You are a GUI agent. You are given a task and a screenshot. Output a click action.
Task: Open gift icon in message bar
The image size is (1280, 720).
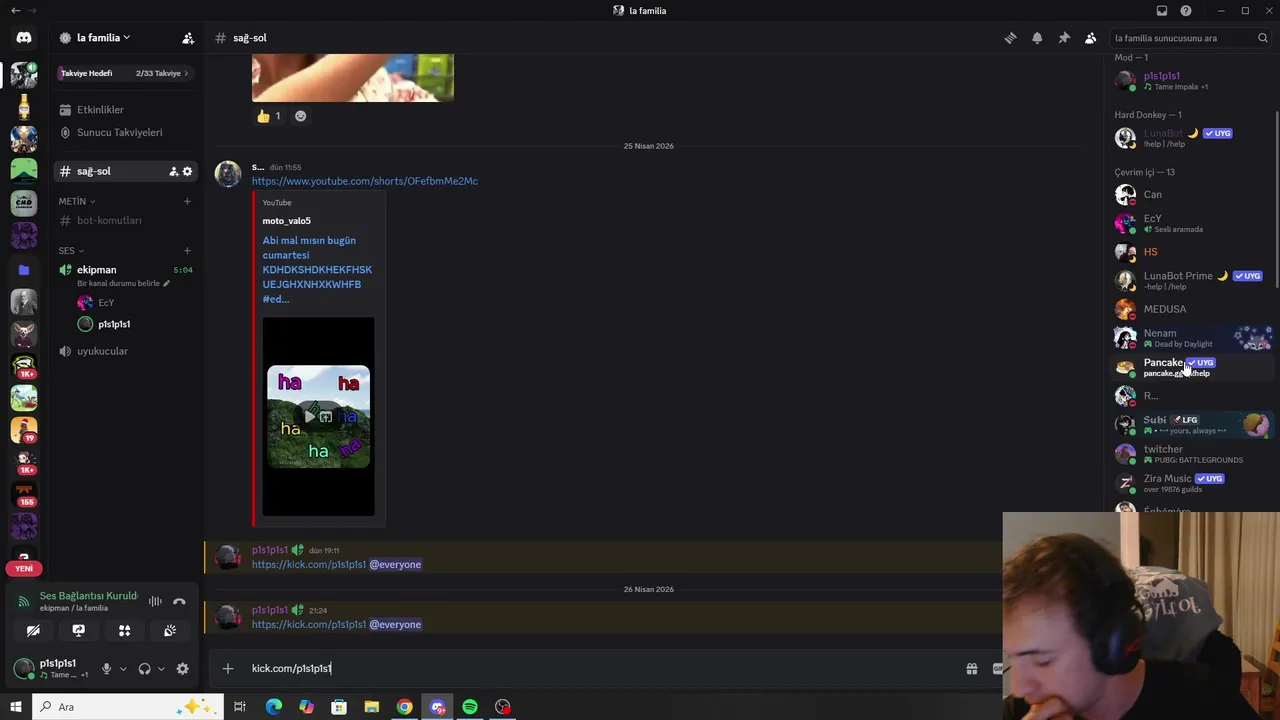(972, 668)
